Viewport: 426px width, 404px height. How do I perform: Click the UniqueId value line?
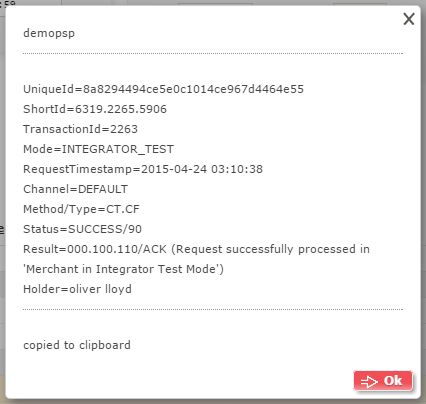point(163,89)
